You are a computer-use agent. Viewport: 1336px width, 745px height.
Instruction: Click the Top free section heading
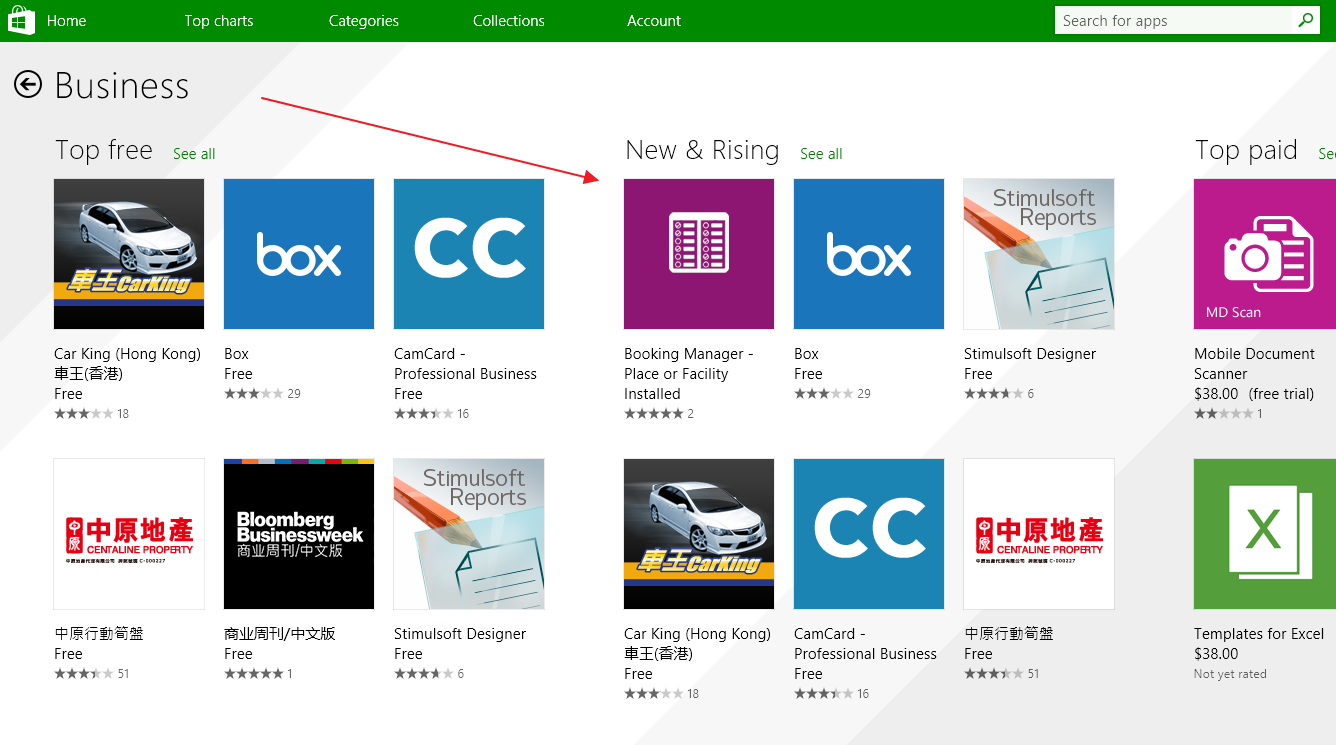tap(104, 150)
